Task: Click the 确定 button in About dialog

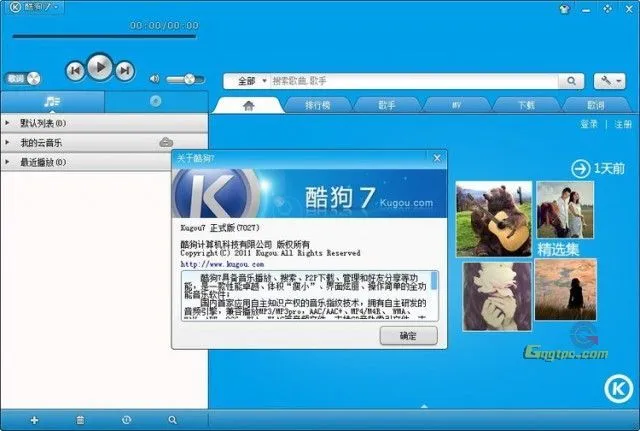Action: click(x=408, y=336)
